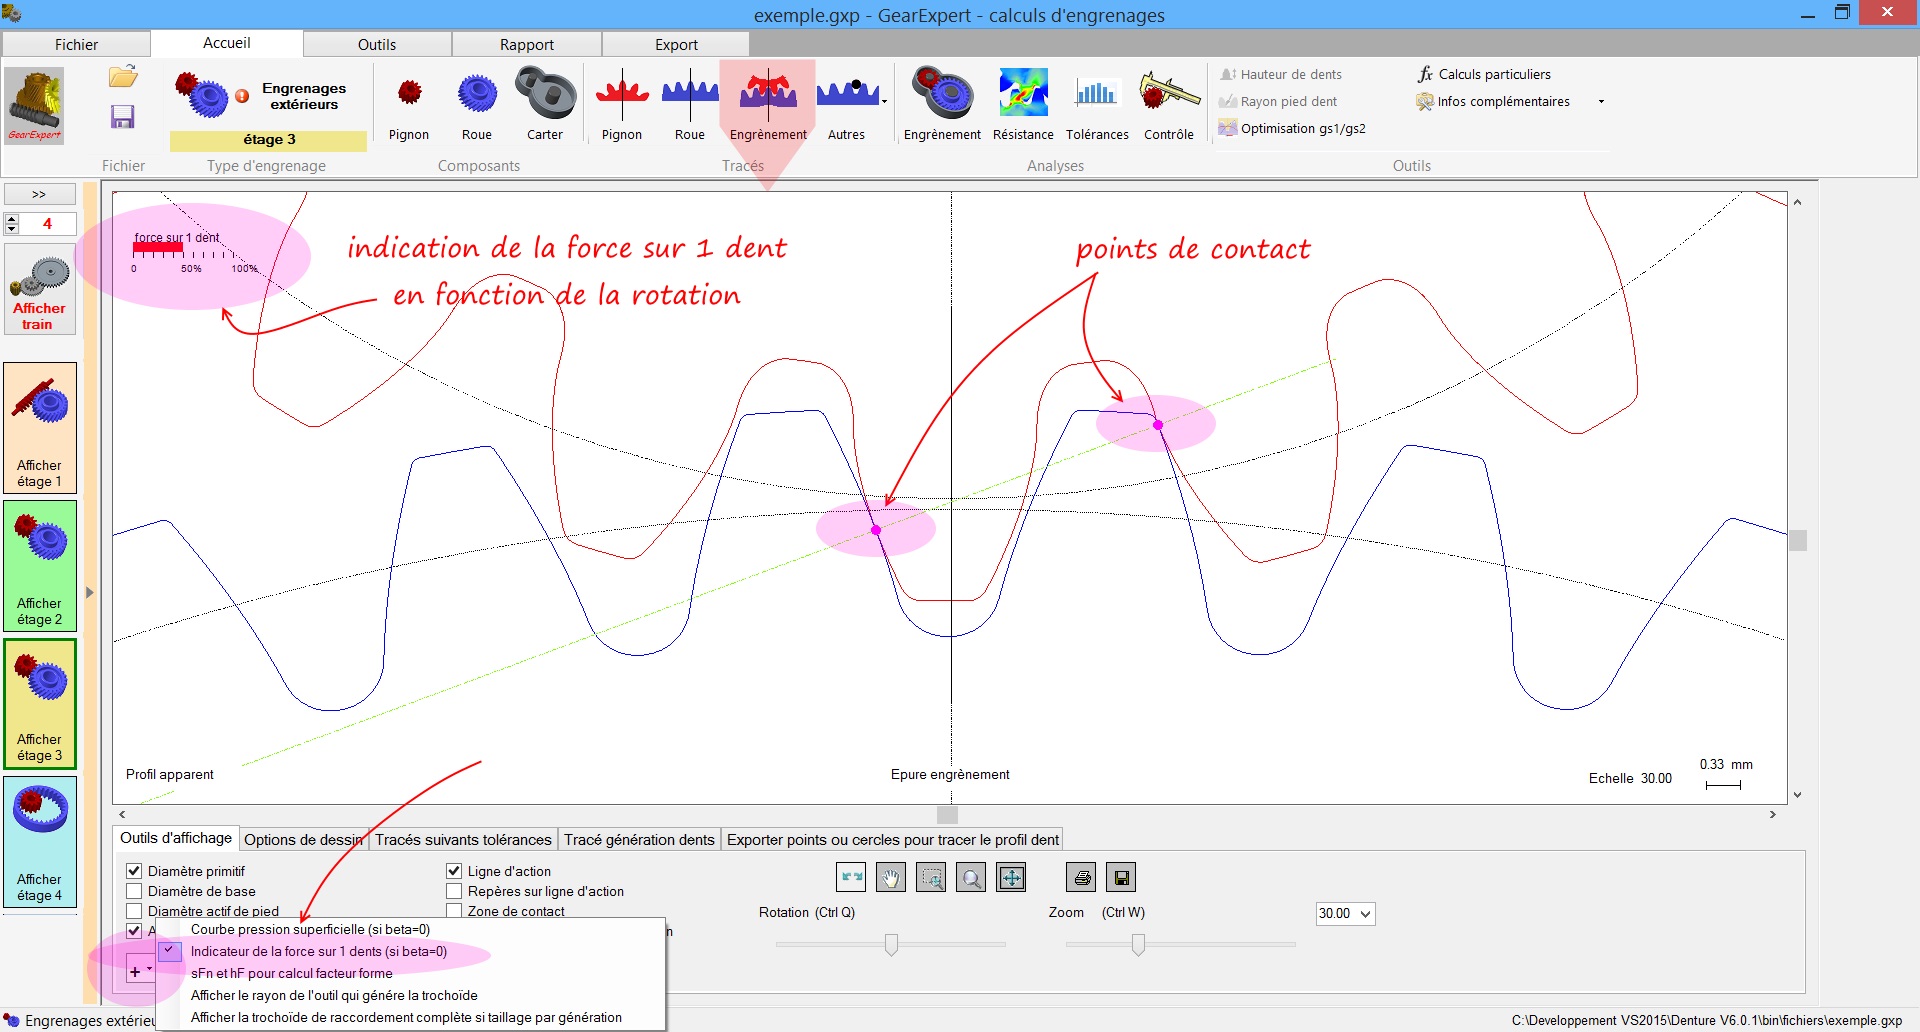Open Exporter points ou cercles tab
Viewport: 1920px width, 1032px height.
pos(893,840)
